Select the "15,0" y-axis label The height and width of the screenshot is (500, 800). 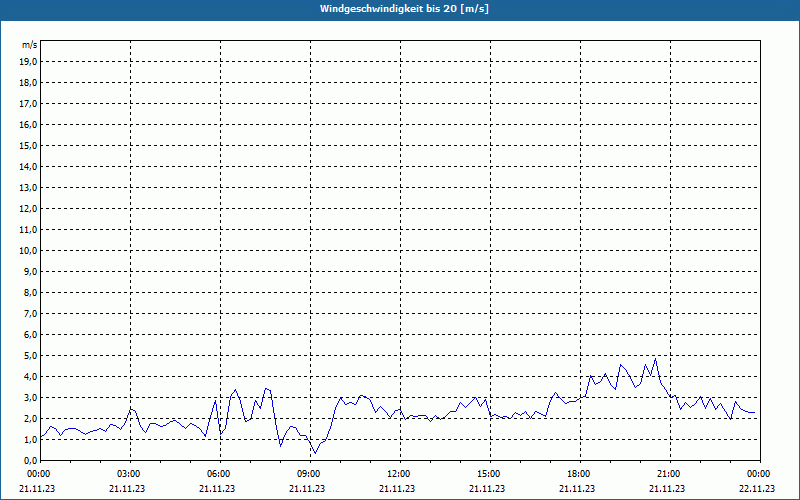(x=28, y=145)
